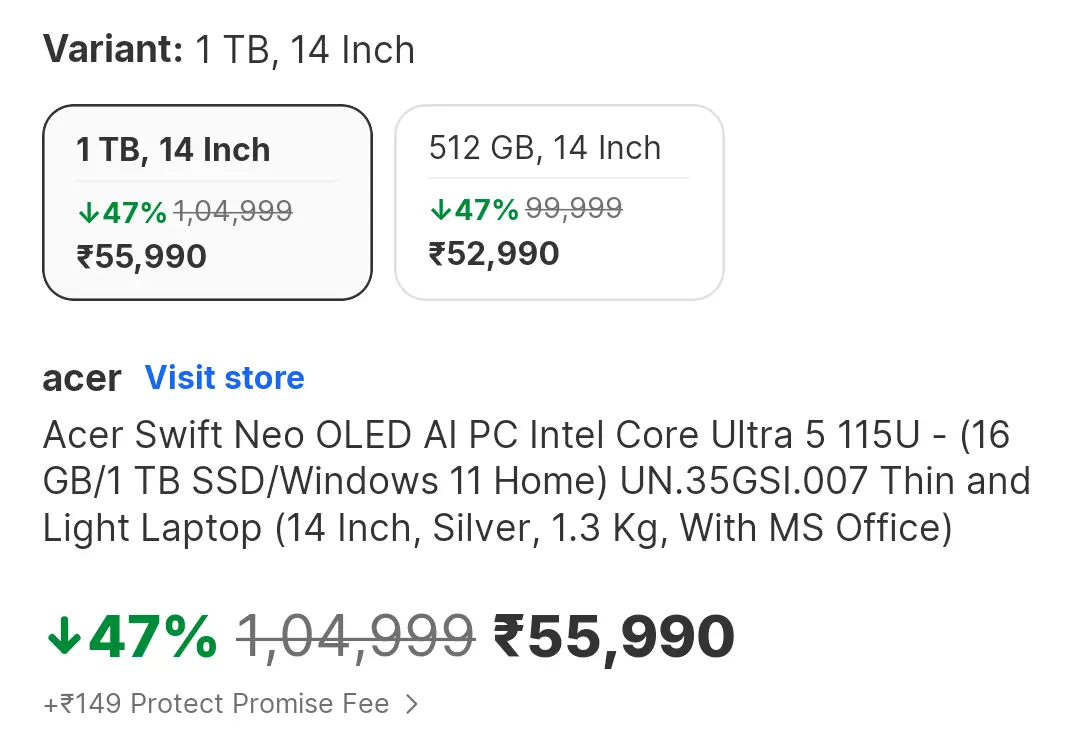Screen dimensions: 1080x755
Task: Click large struck-through 1,04,999 original price
Action: pyautogui.click(x=355, y=637)
